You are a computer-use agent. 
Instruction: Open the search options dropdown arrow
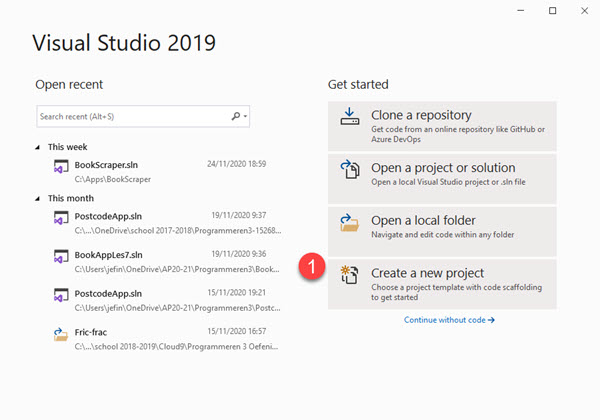click(245, 117)
